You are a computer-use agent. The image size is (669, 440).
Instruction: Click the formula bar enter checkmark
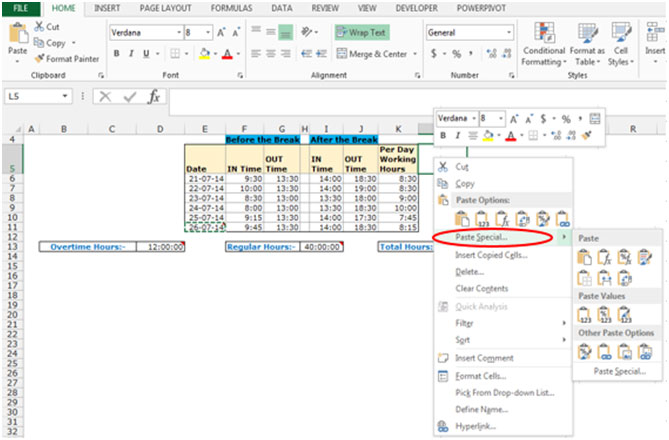click(130, 97)
